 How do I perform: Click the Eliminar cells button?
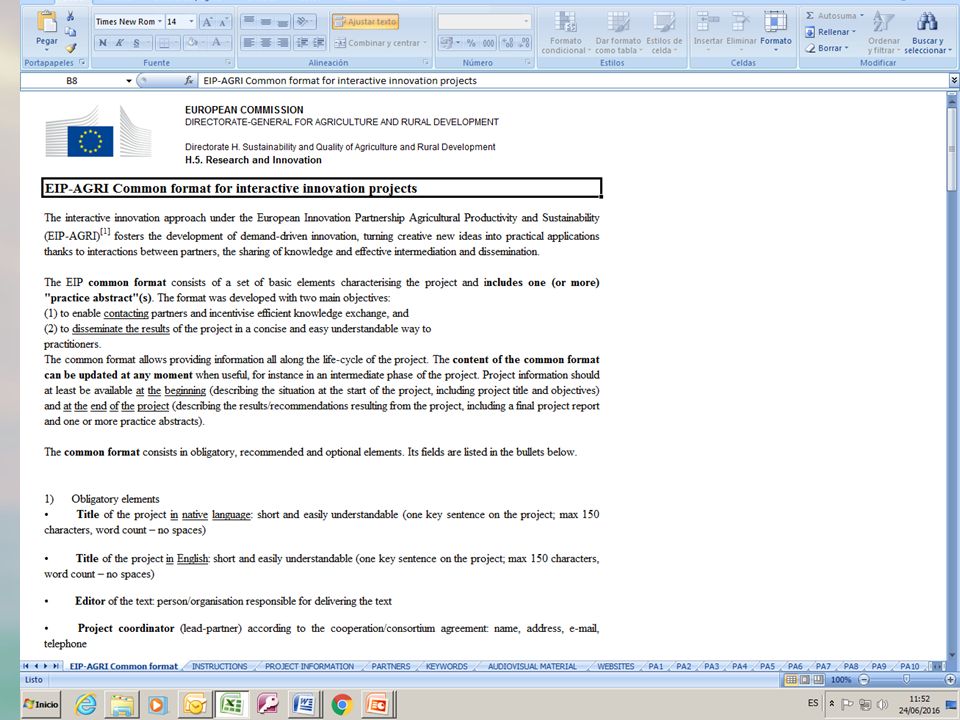pyautogui.click(x=741, y=29)
